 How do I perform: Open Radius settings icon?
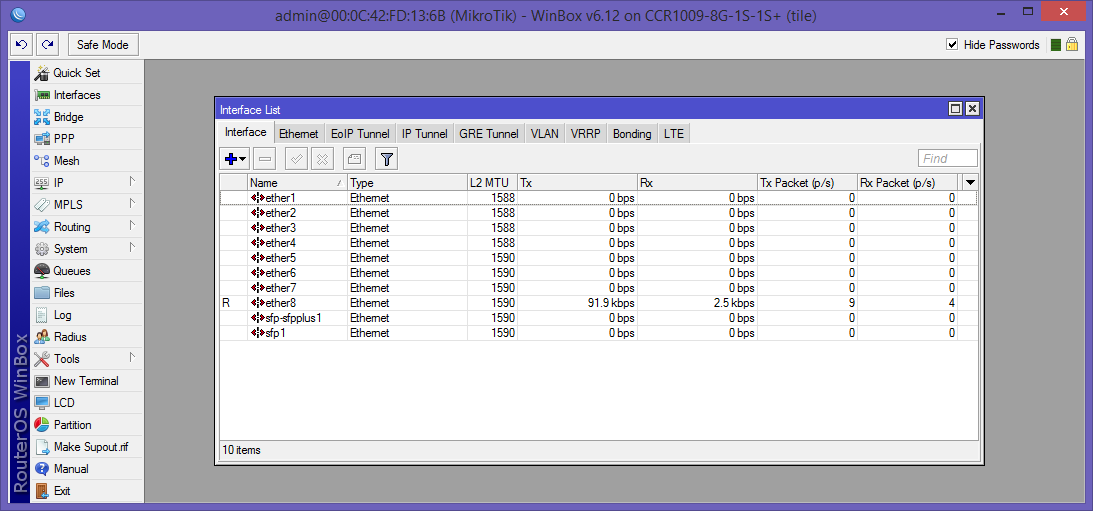pyautogui.click(x=42, y=337)
